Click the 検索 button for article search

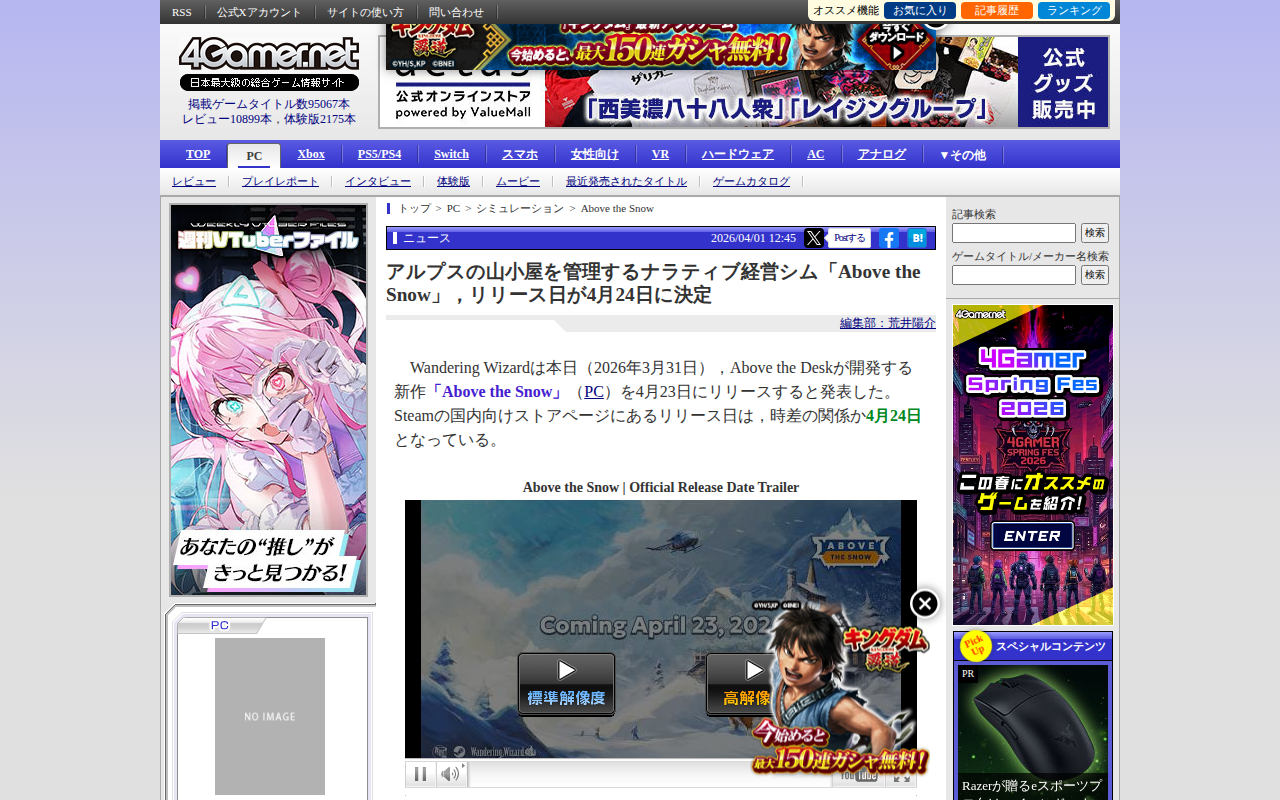[1095, 233]
